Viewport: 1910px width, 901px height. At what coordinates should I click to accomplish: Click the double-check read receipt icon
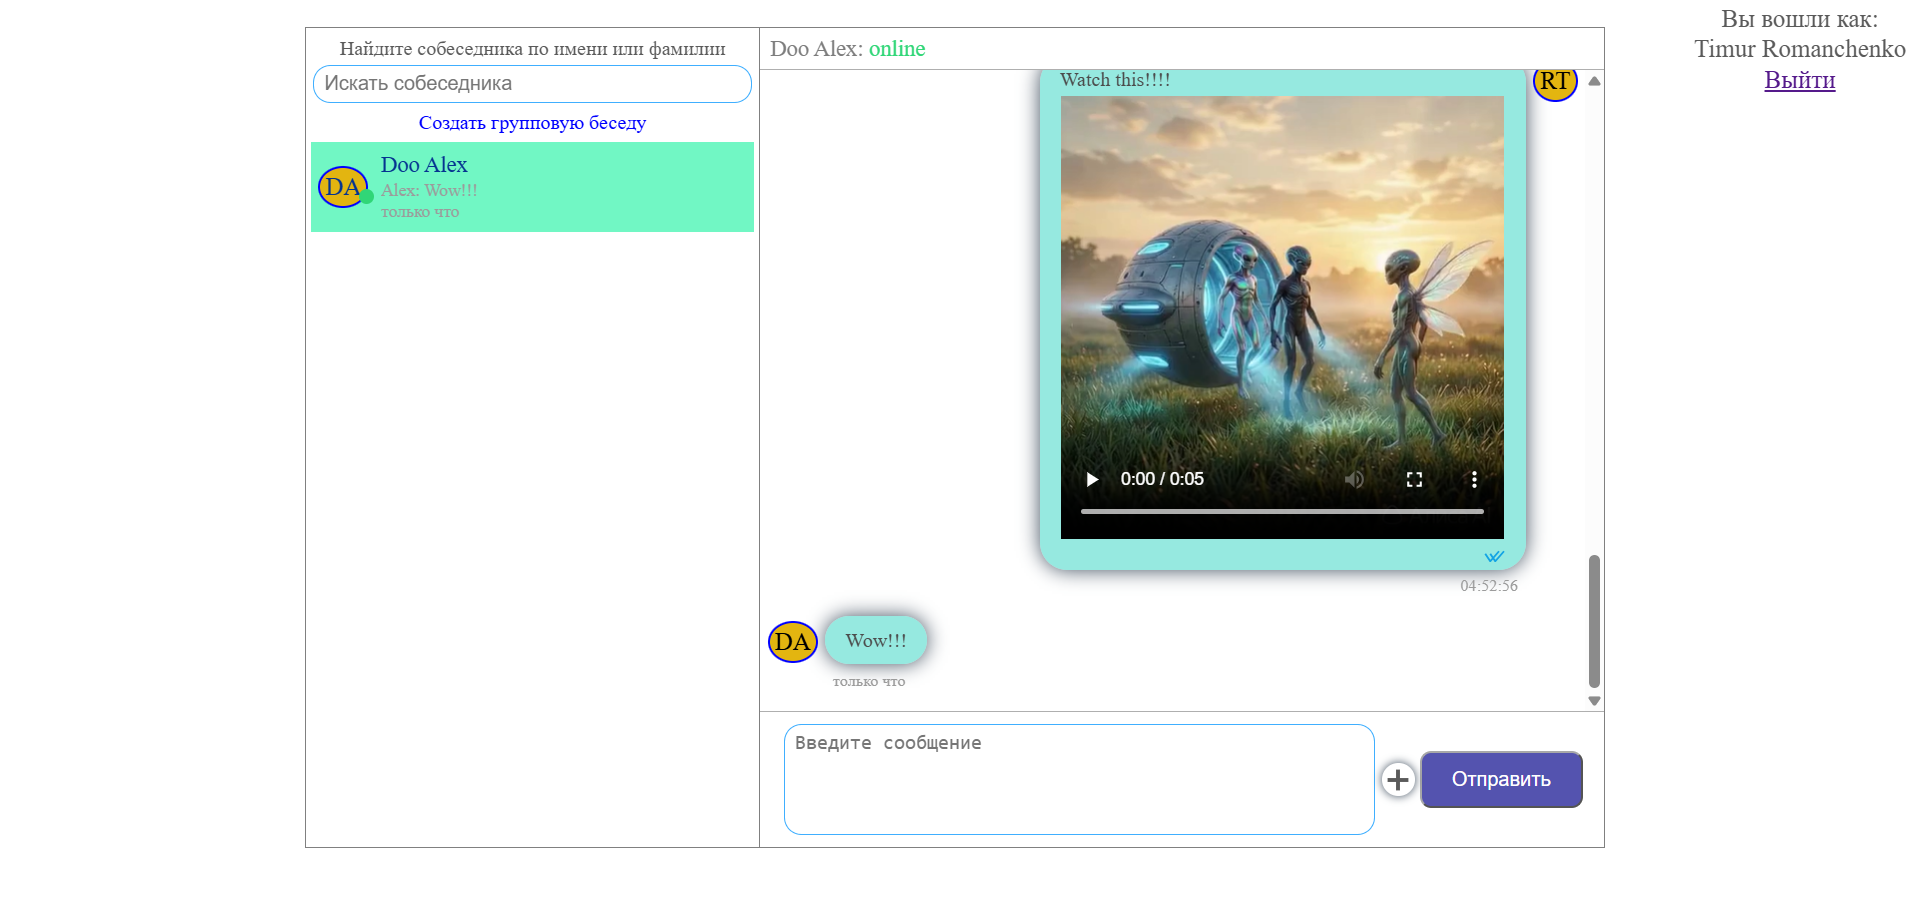(1494, 556)
